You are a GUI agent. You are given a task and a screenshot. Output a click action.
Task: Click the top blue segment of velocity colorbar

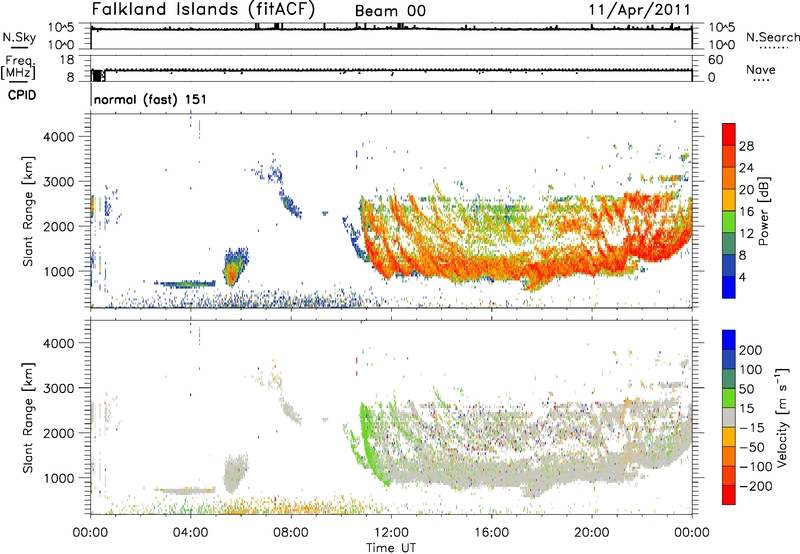[x=729, y=340]
